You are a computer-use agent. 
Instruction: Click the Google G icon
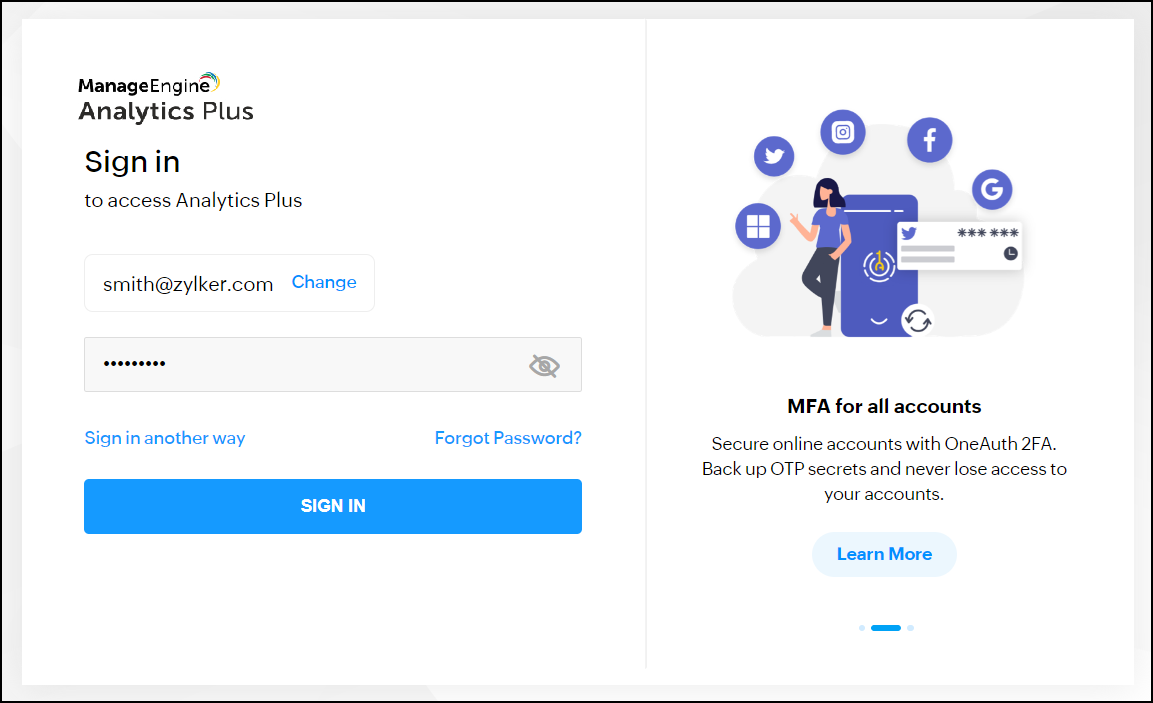tap(991, 188)
